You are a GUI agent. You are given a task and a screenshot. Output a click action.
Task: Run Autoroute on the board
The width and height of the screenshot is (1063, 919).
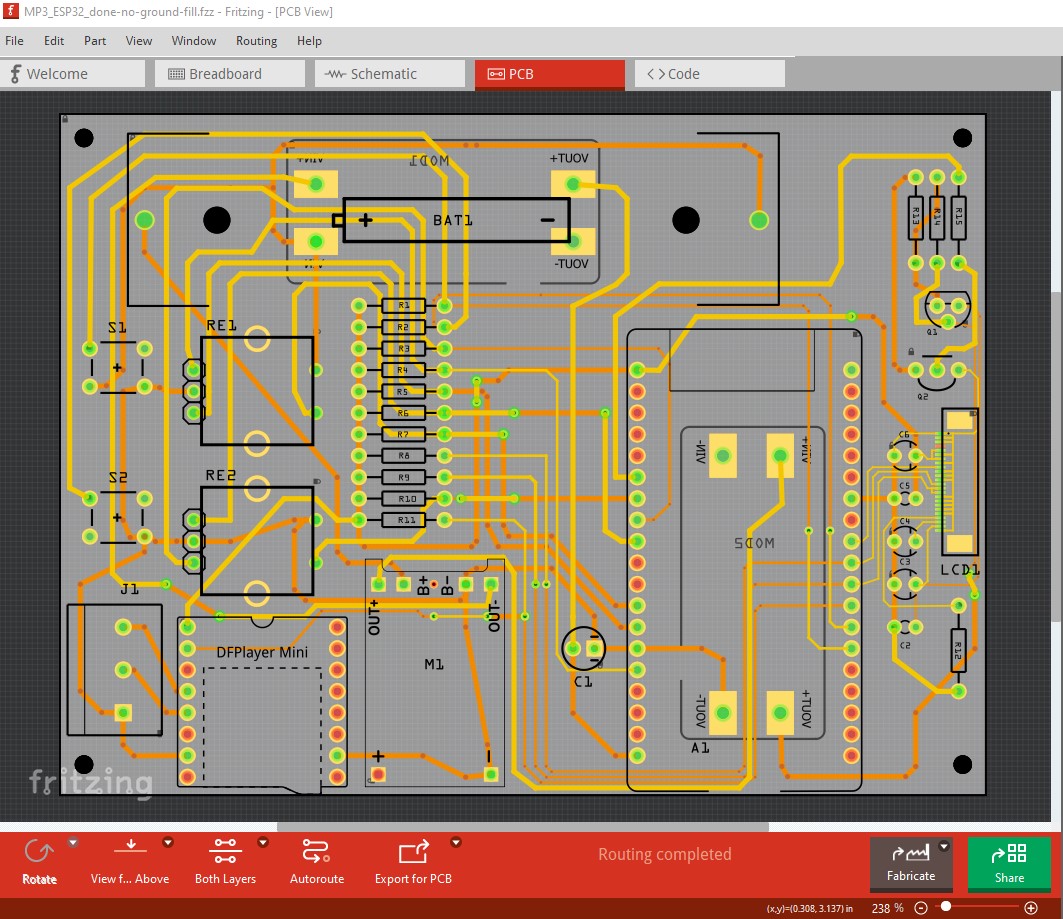(x=316, y=853)
